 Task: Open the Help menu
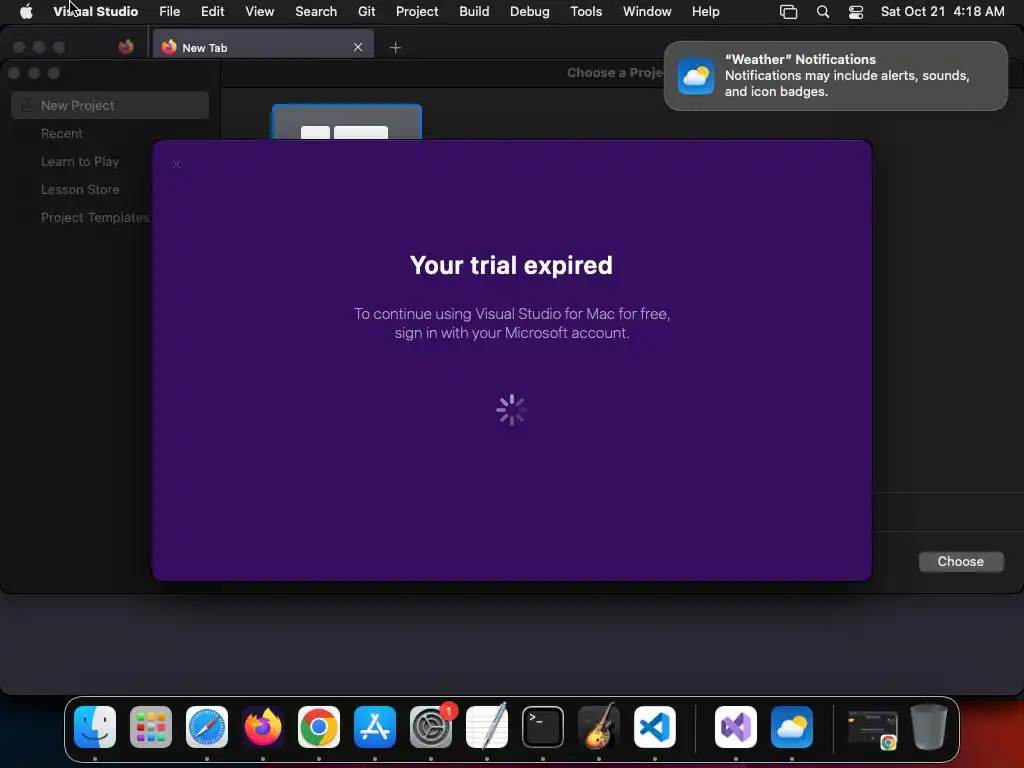point(705,11)
